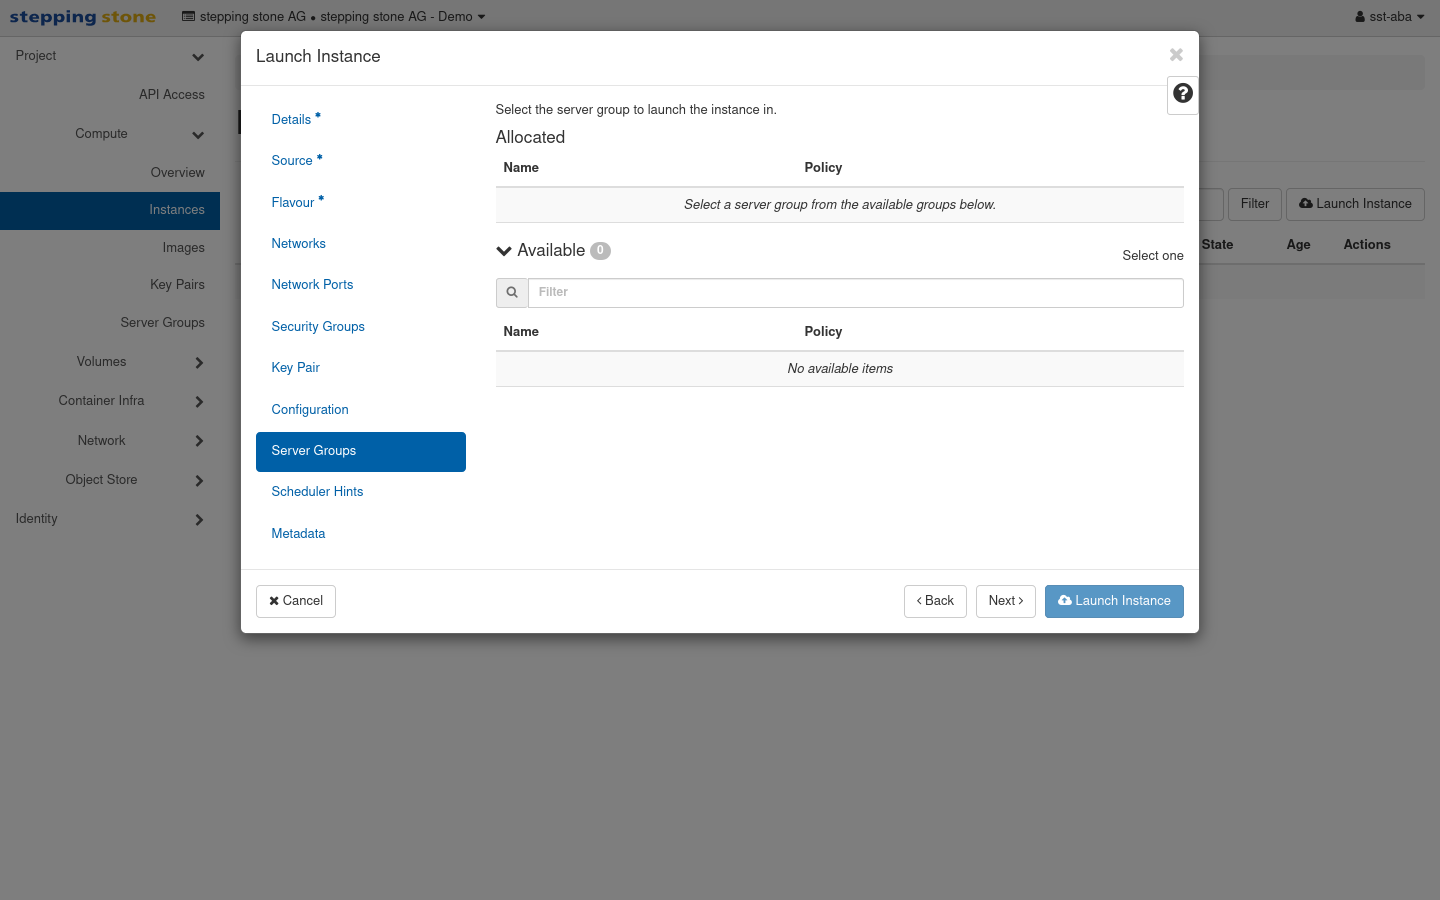Click the State column header

[x=1217, y=244]
